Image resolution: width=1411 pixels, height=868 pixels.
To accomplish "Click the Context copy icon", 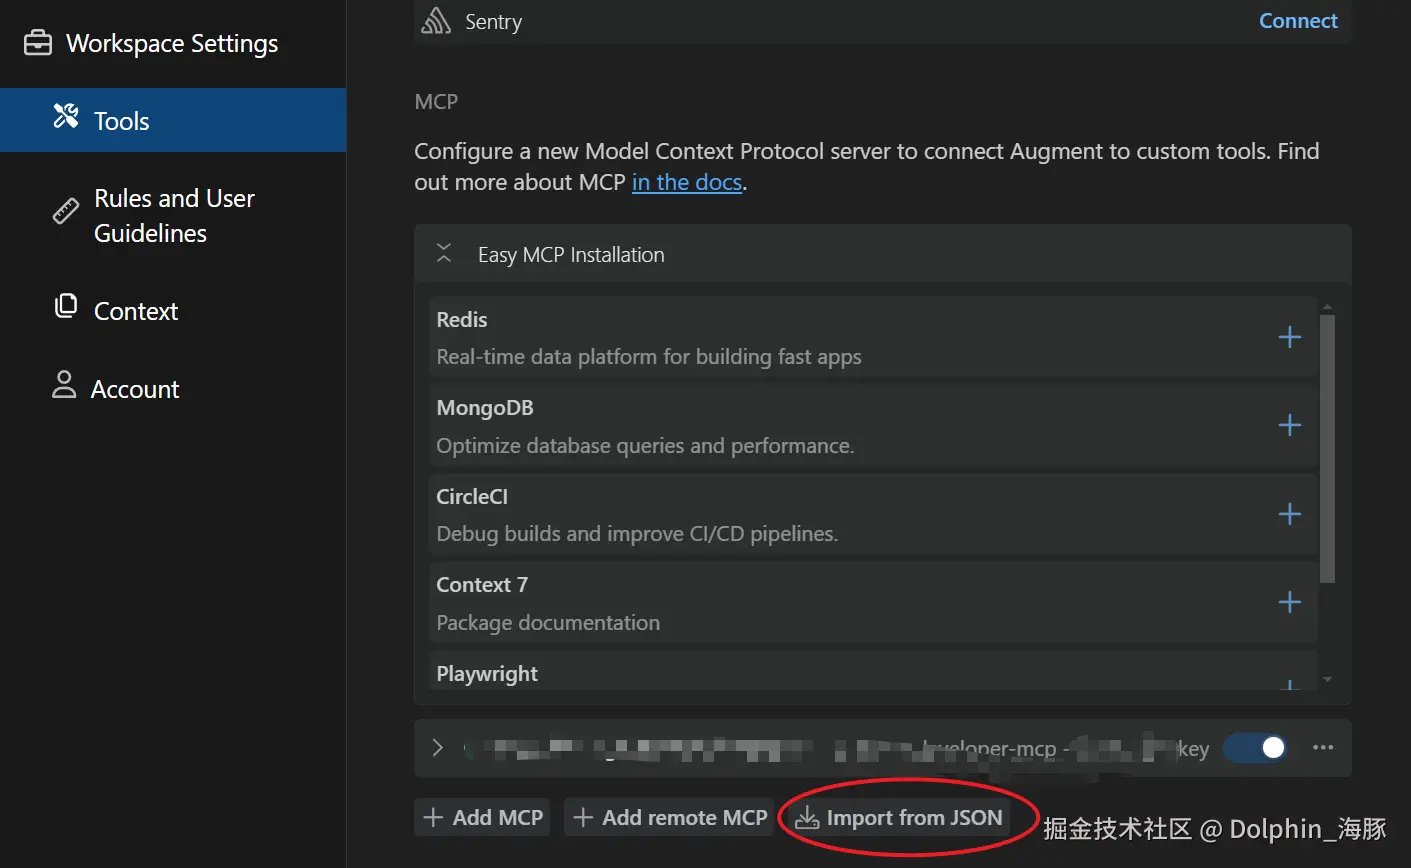I will pos(65,306).
